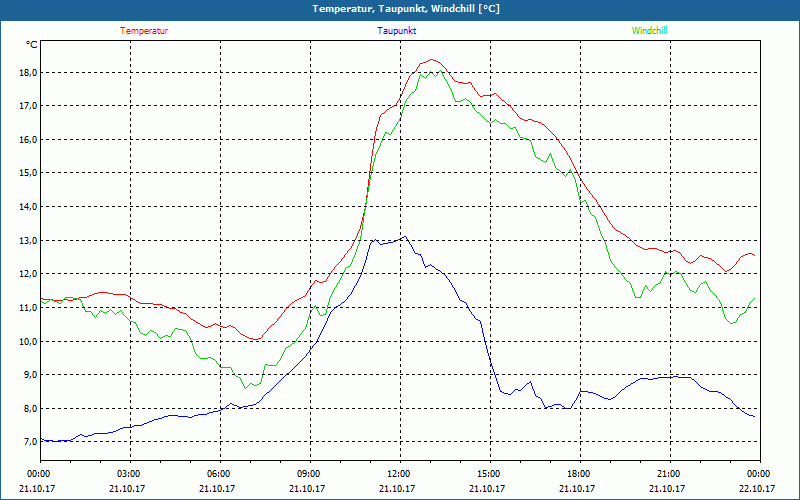The image size is (800, 500).
Task: Click the 11,0 y-axis value
Action: [x=28, y=307]
